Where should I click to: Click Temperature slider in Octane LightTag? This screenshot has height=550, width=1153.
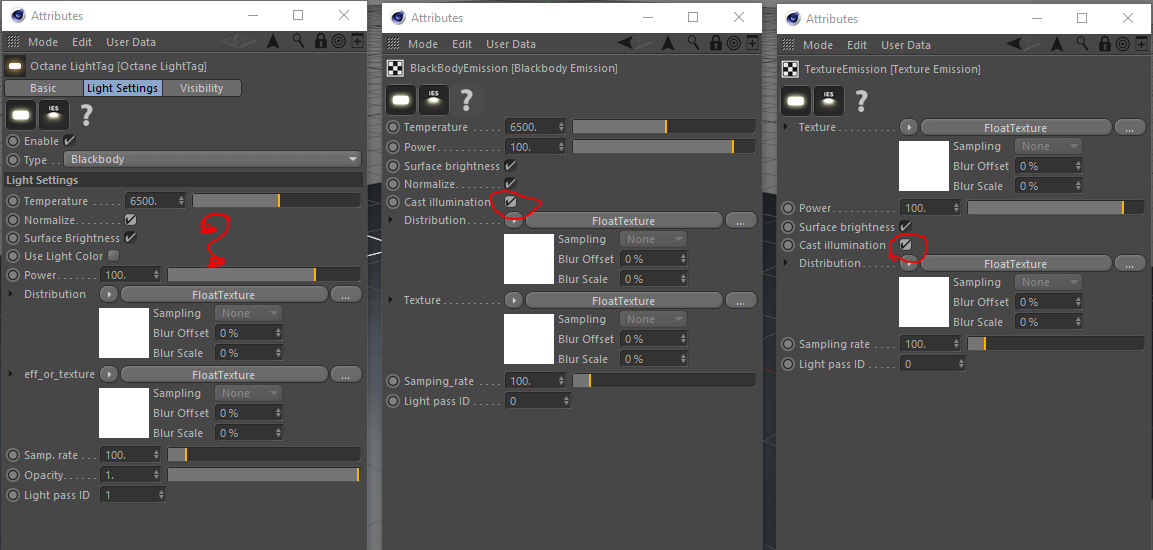276,201
